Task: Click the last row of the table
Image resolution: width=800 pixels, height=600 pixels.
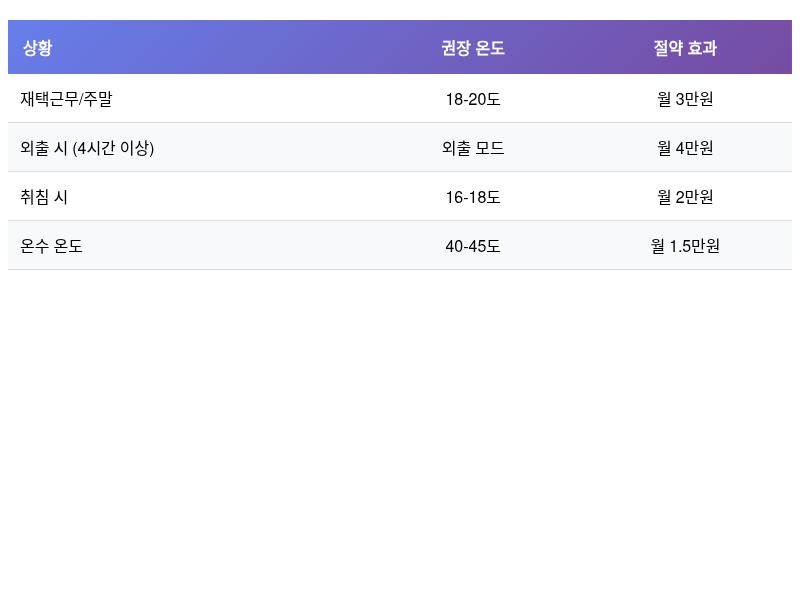Action: pyautogui.click(x=300, y=245)
